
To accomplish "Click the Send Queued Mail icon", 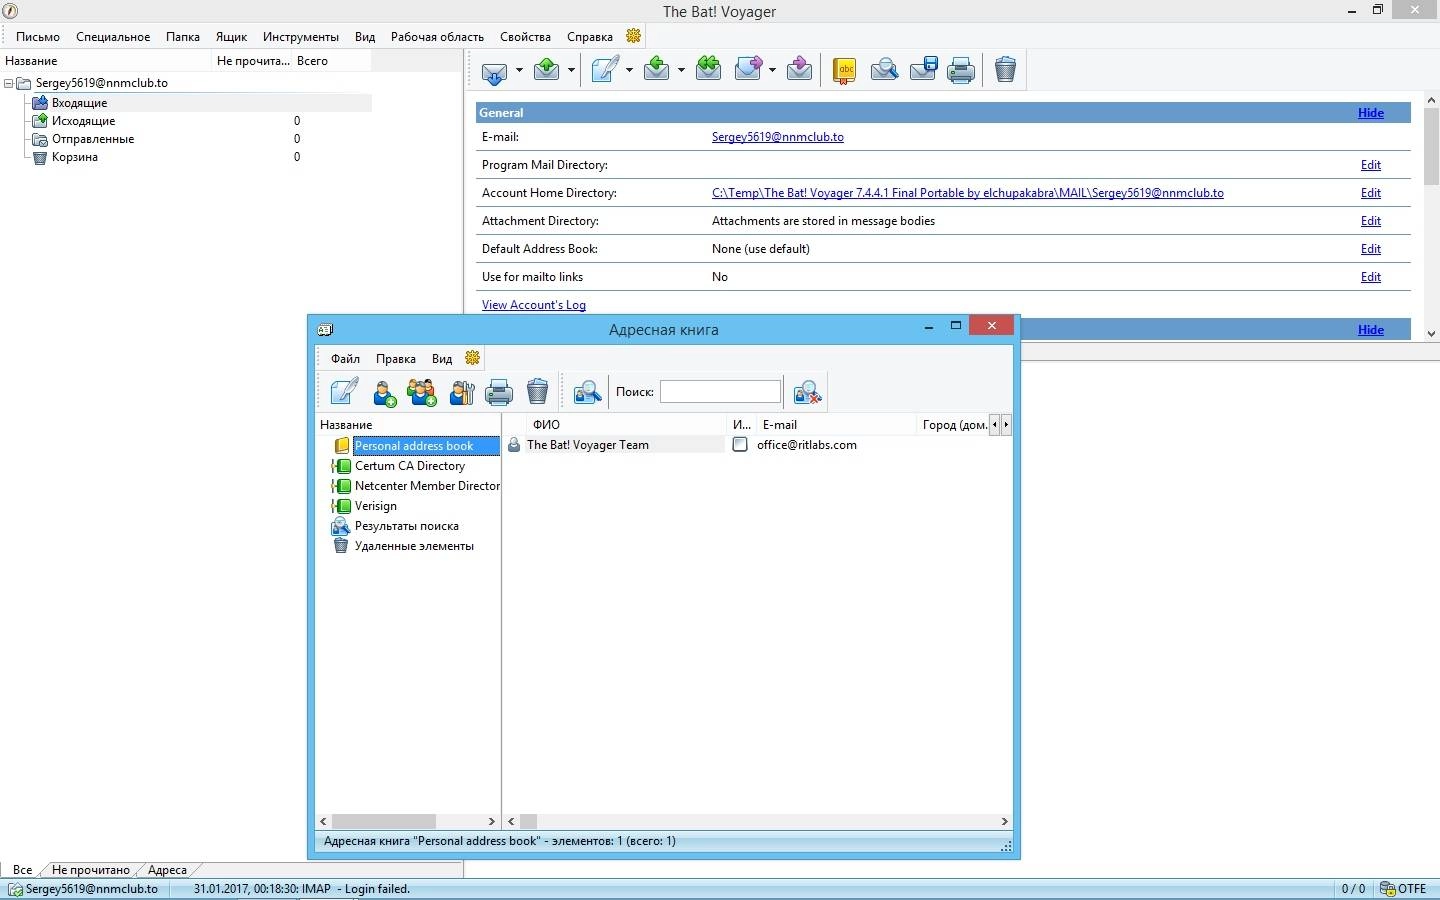I will tap(547, 69).
